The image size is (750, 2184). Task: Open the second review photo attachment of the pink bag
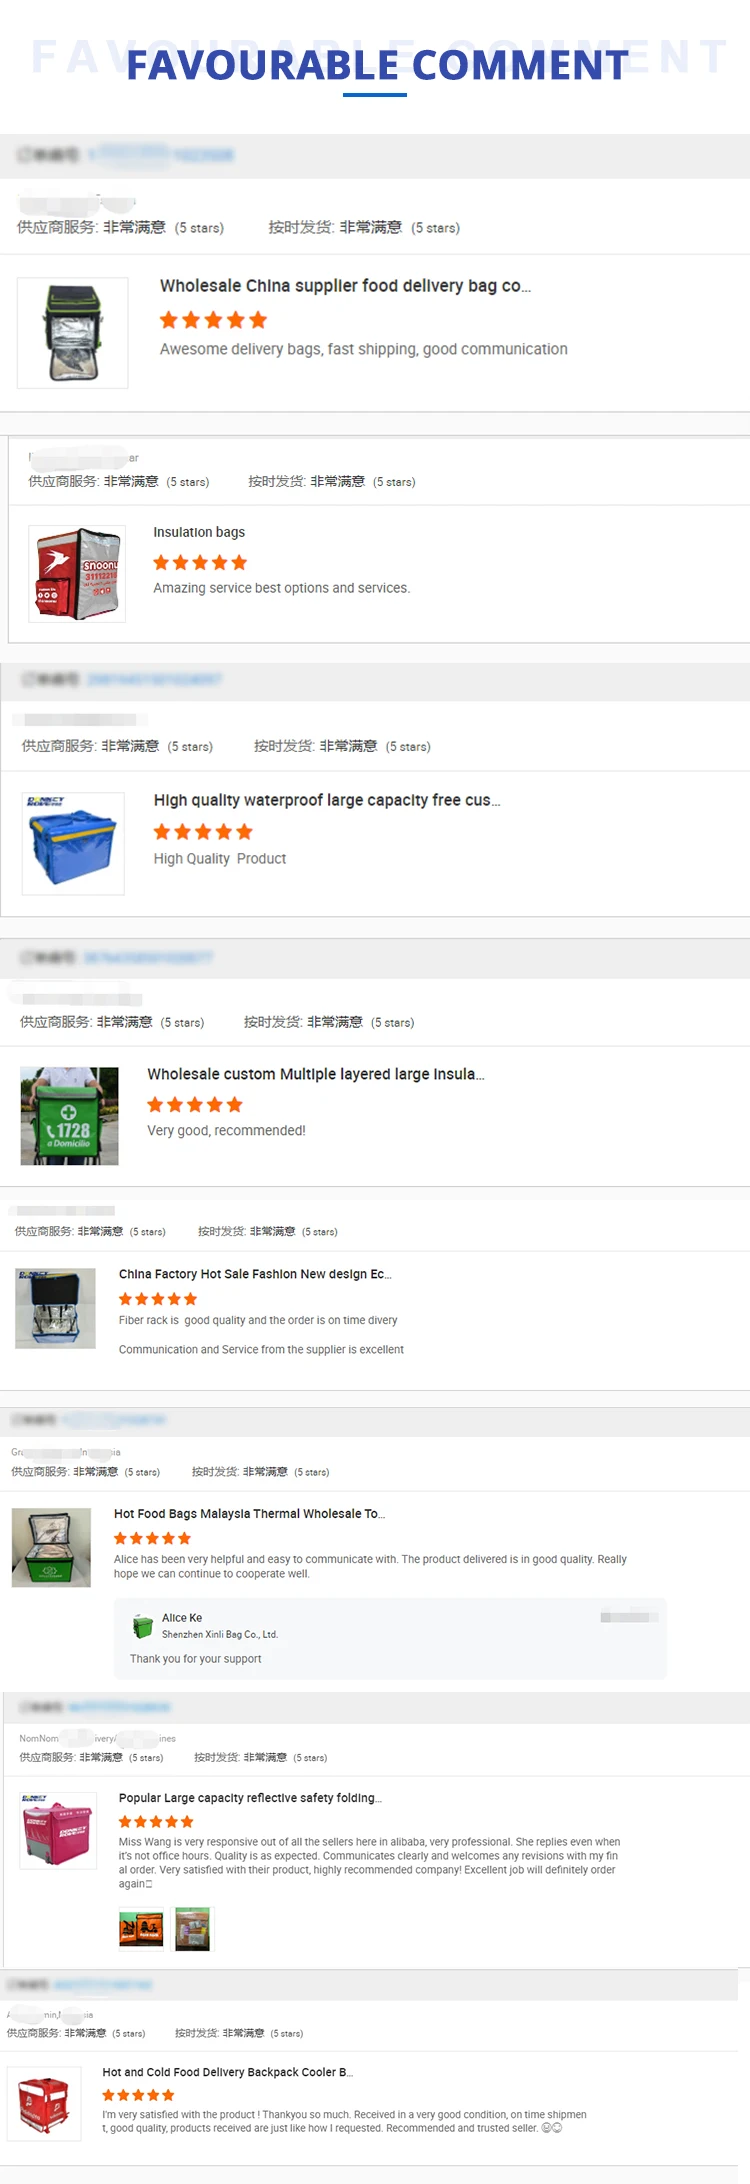pos(193,1928)
